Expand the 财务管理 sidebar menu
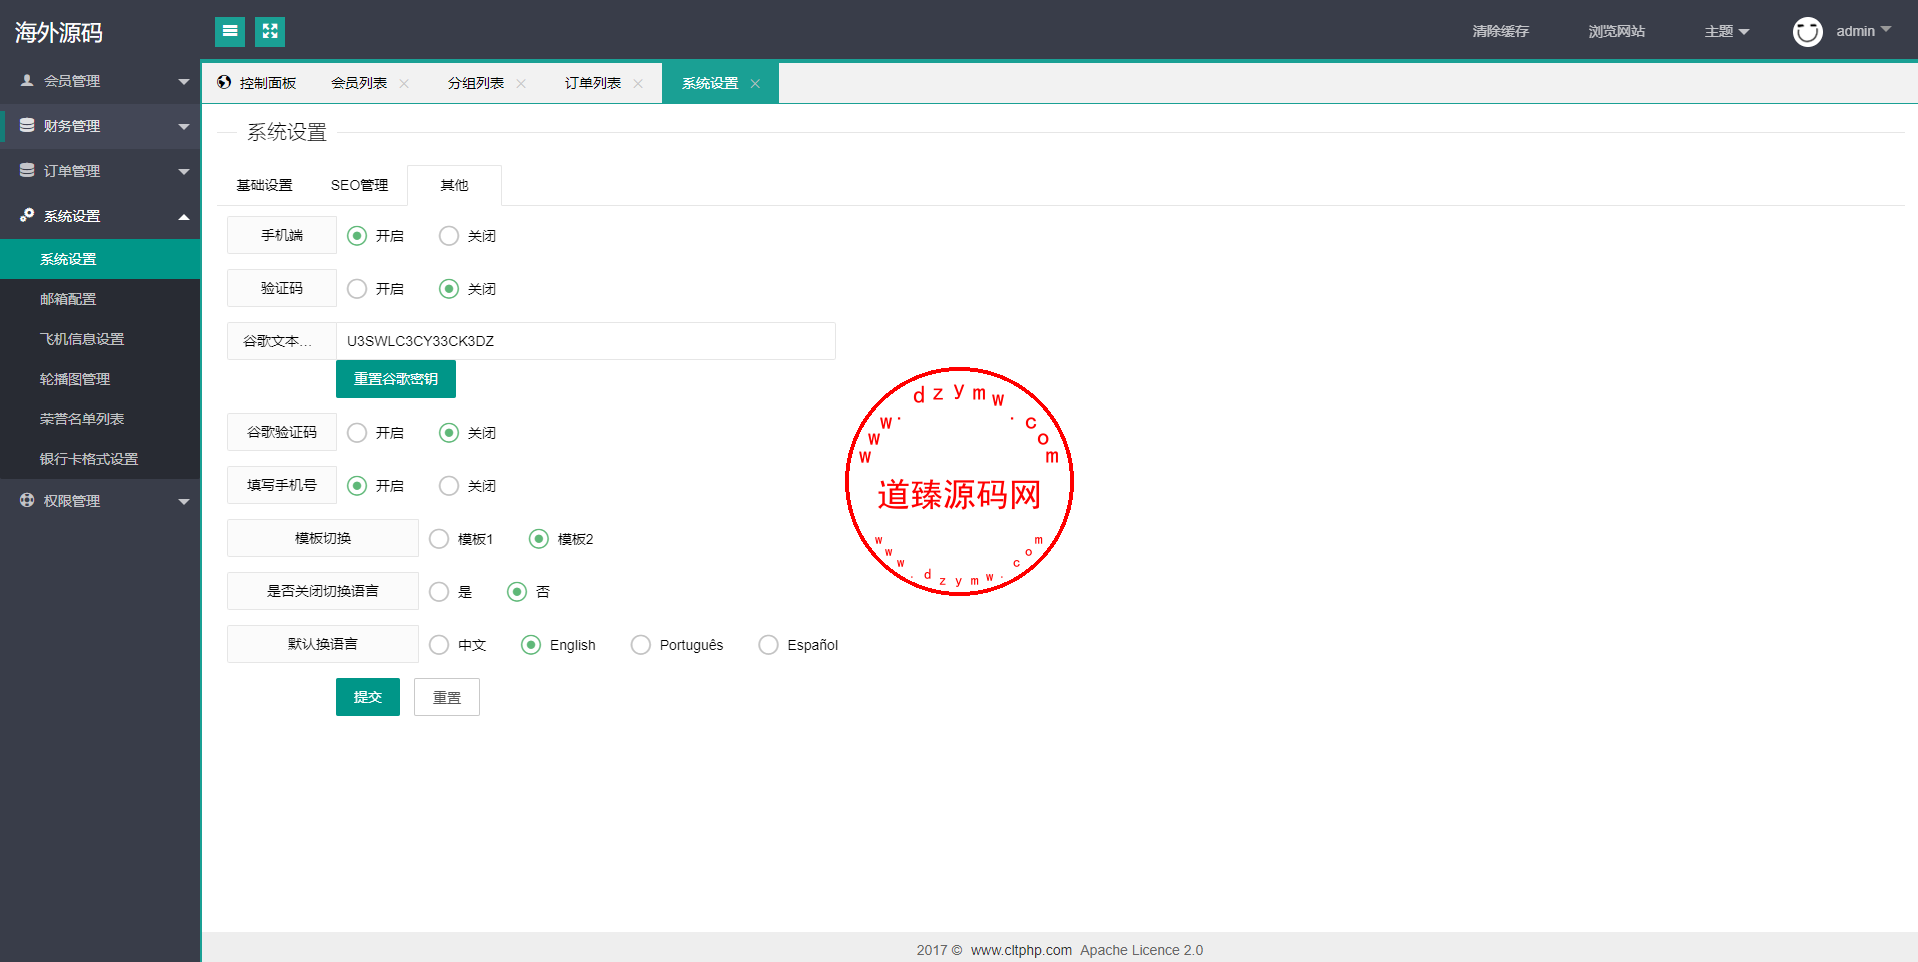The image size is (1918, 962). [x=100, y=126]
